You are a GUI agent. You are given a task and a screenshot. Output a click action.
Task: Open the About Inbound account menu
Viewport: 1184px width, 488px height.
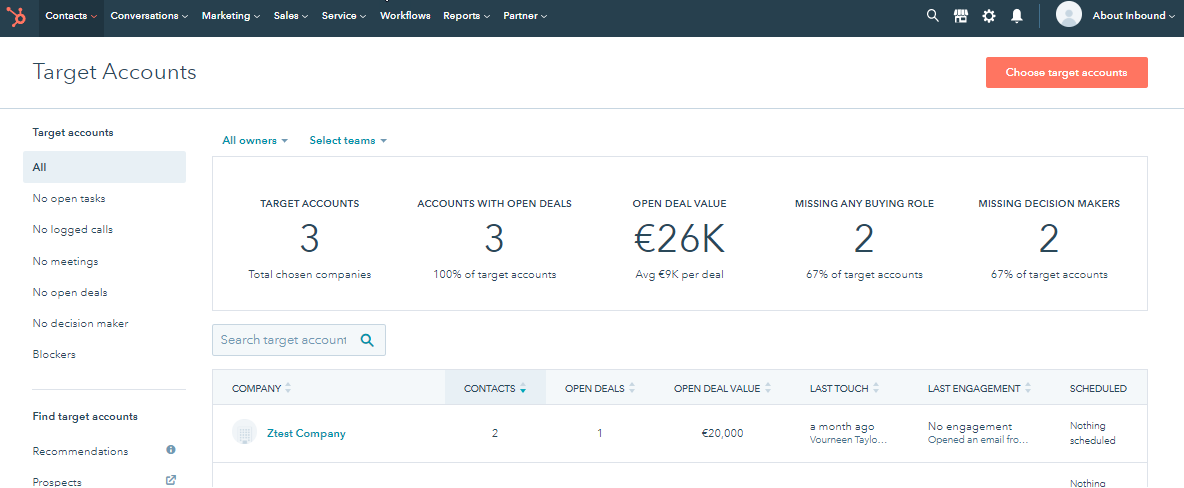pyautogui.click(x=1134, y=16)
